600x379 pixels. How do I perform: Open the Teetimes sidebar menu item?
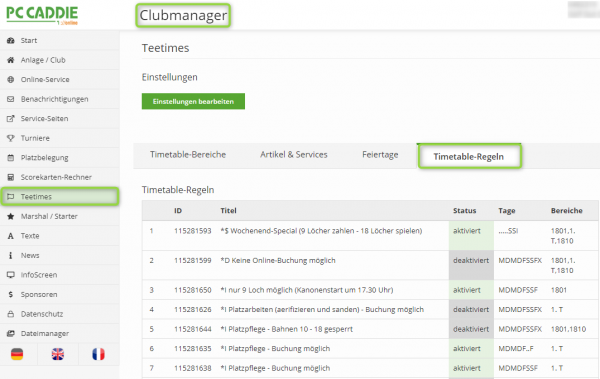click(x=60, y=196)
